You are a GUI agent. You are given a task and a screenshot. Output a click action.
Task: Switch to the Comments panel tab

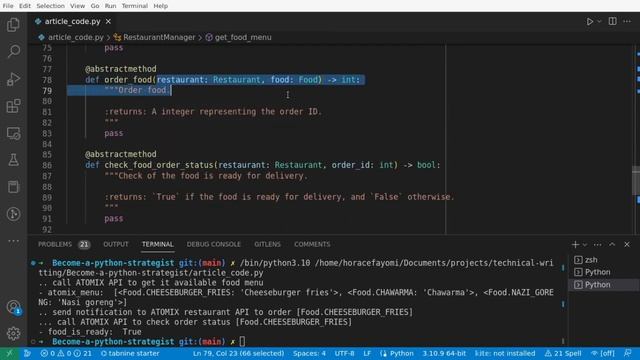click(312, 244)
